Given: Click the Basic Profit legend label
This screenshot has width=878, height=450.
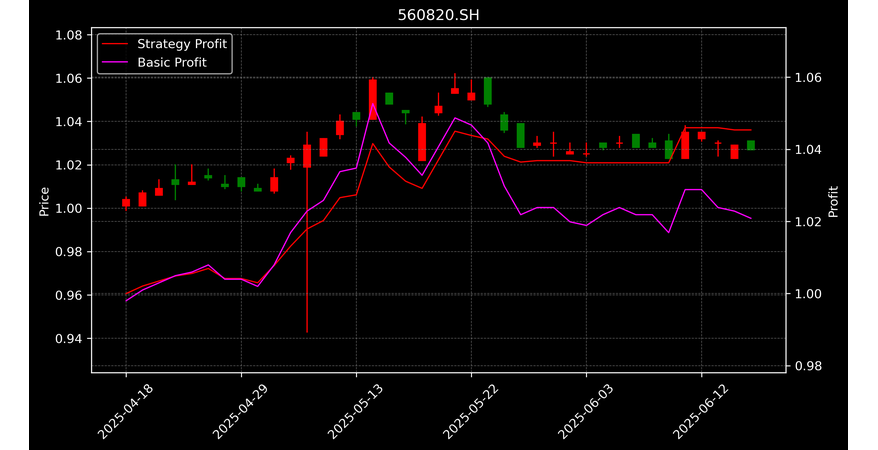Looking at the screenshot, I should 172,62.
